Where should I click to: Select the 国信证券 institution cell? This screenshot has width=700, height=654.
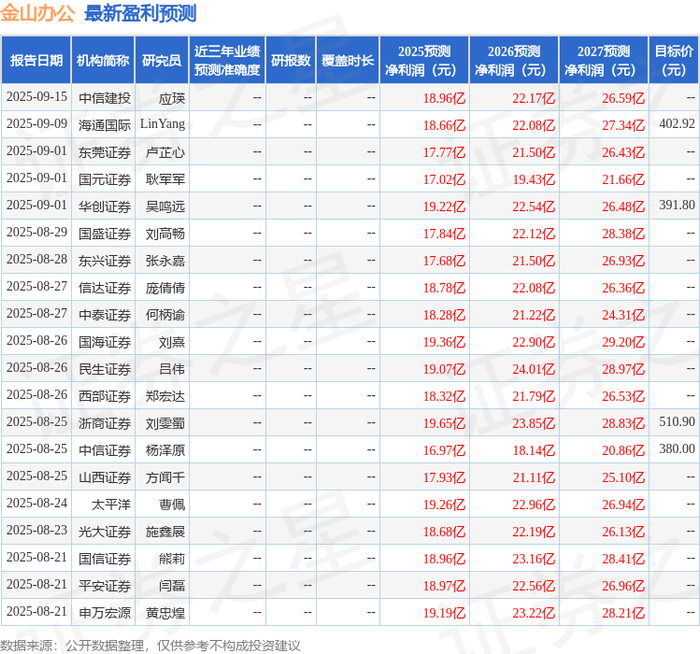click(x=104, y=559)
